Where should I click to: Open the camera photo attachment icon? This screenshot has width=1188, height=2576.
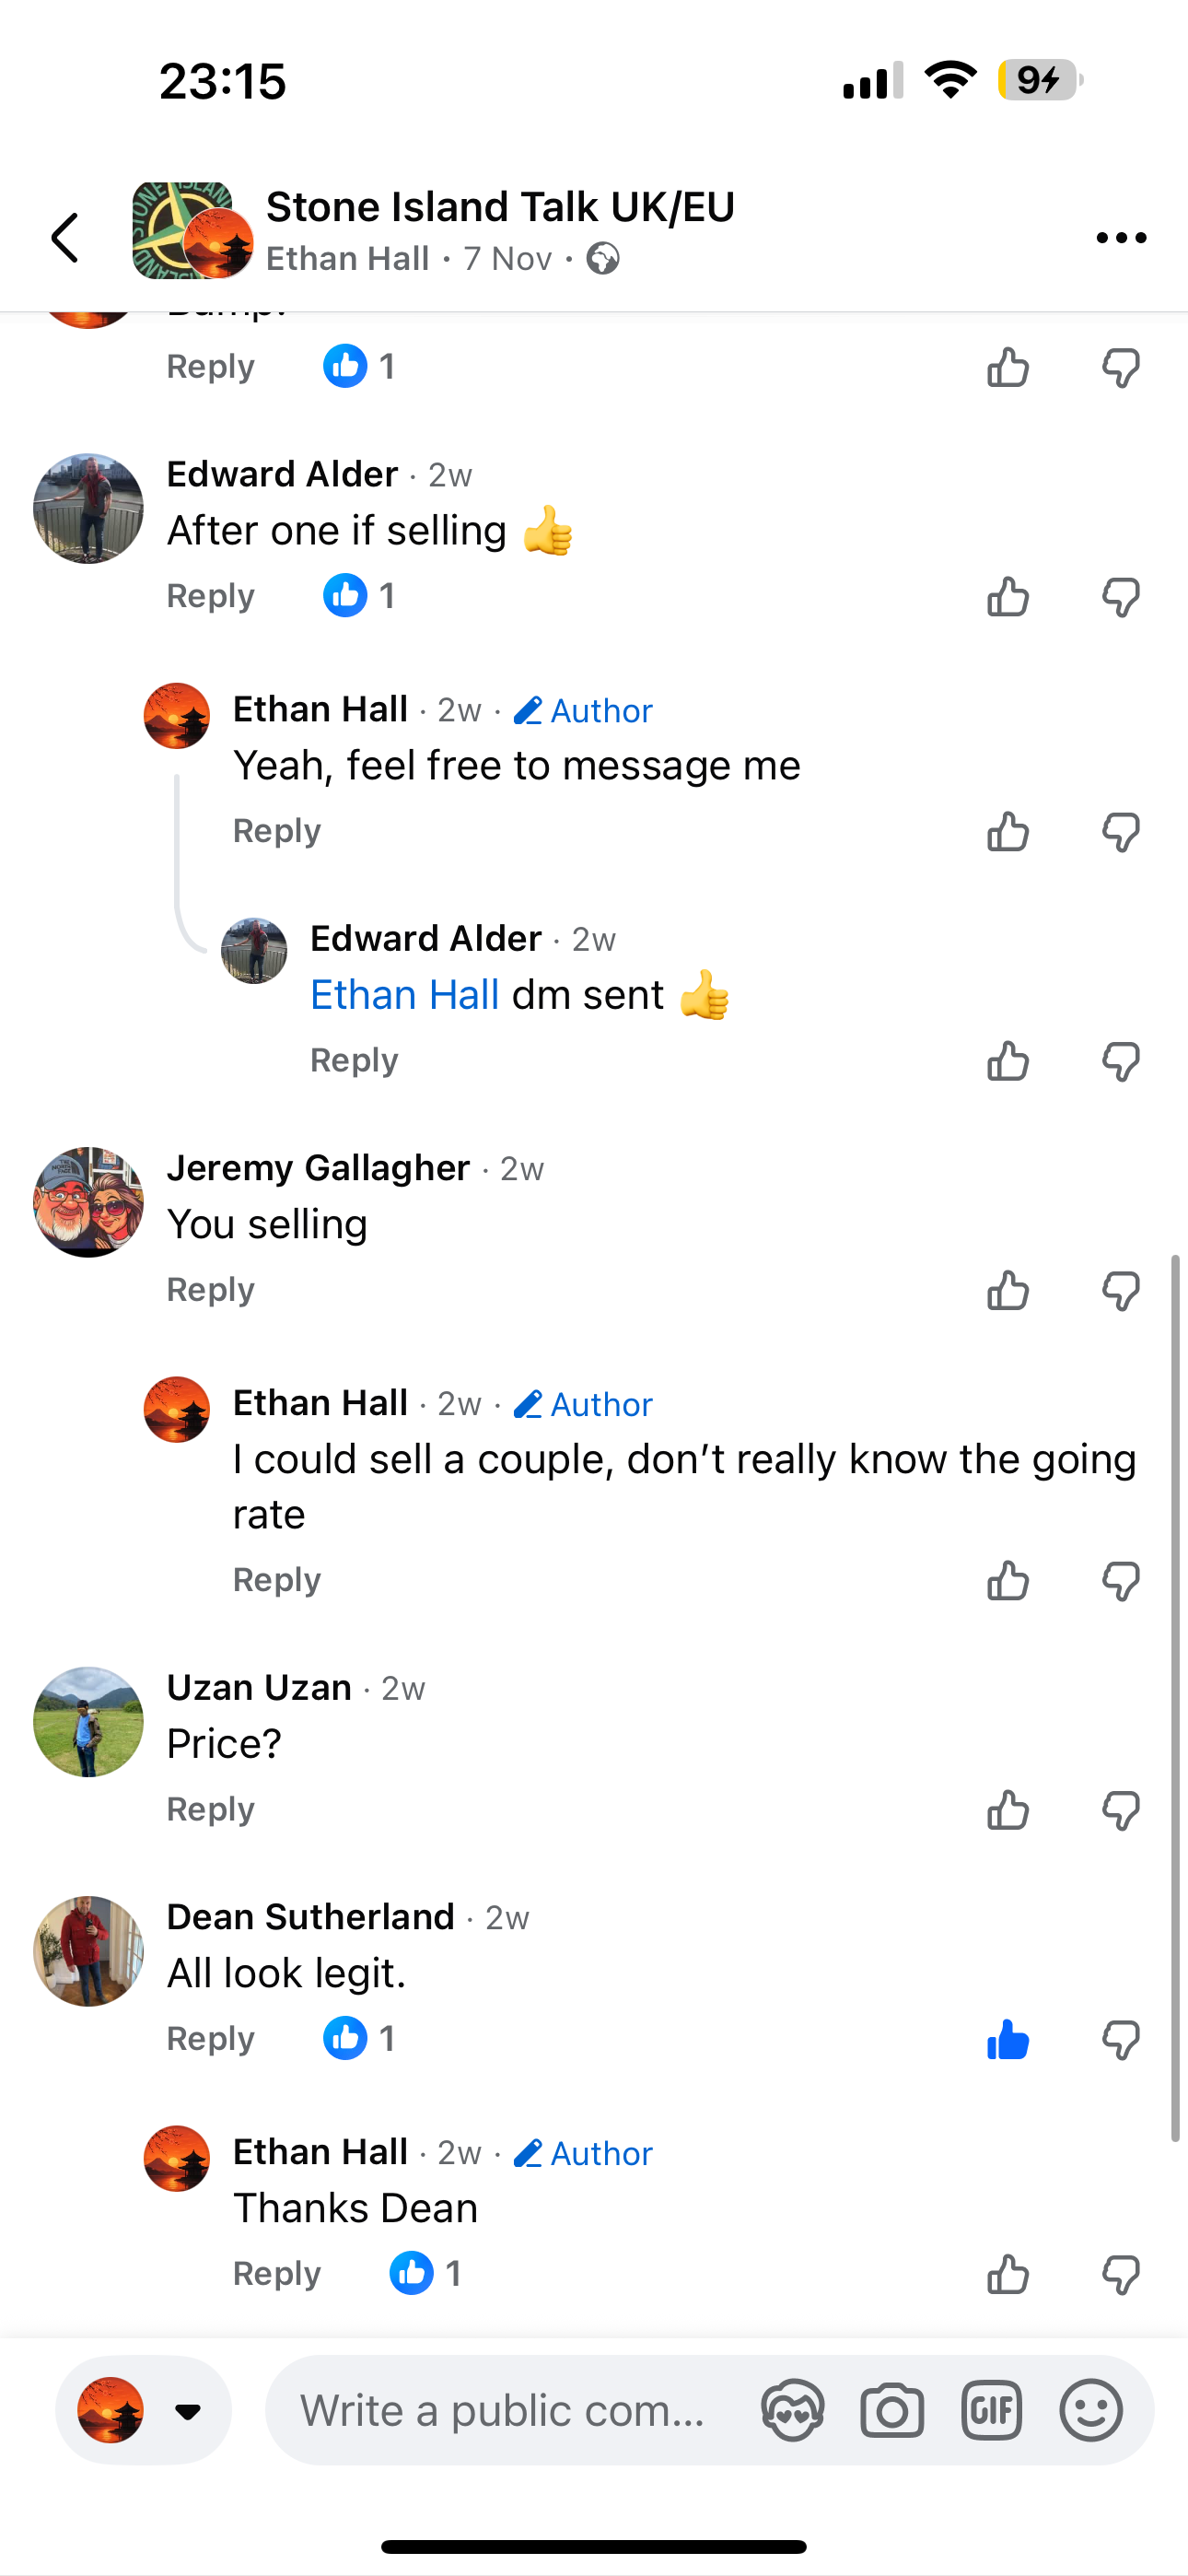tap(891, 2411)
